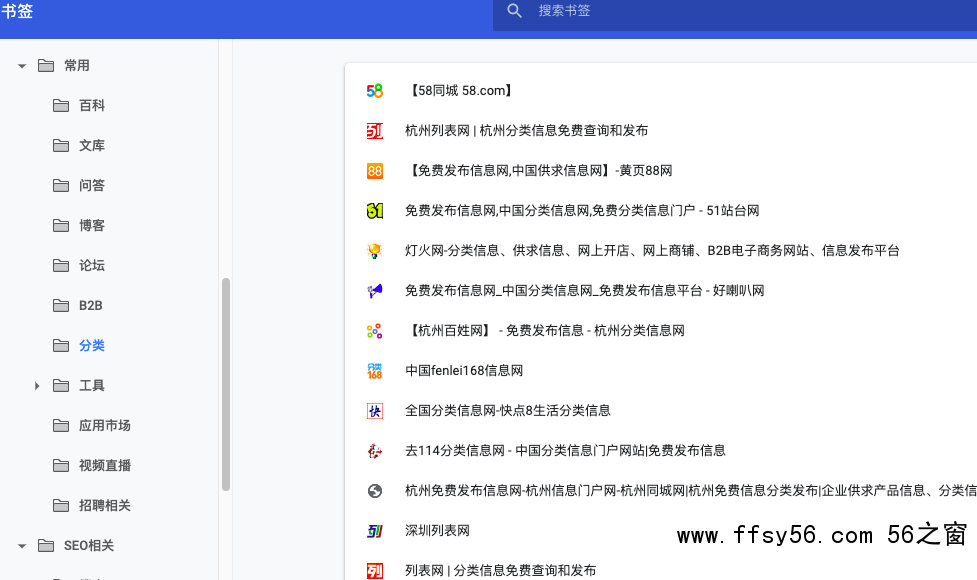
Task: Click the globe favicon of 杭州免费发布信息网
Action: [374, 491]
